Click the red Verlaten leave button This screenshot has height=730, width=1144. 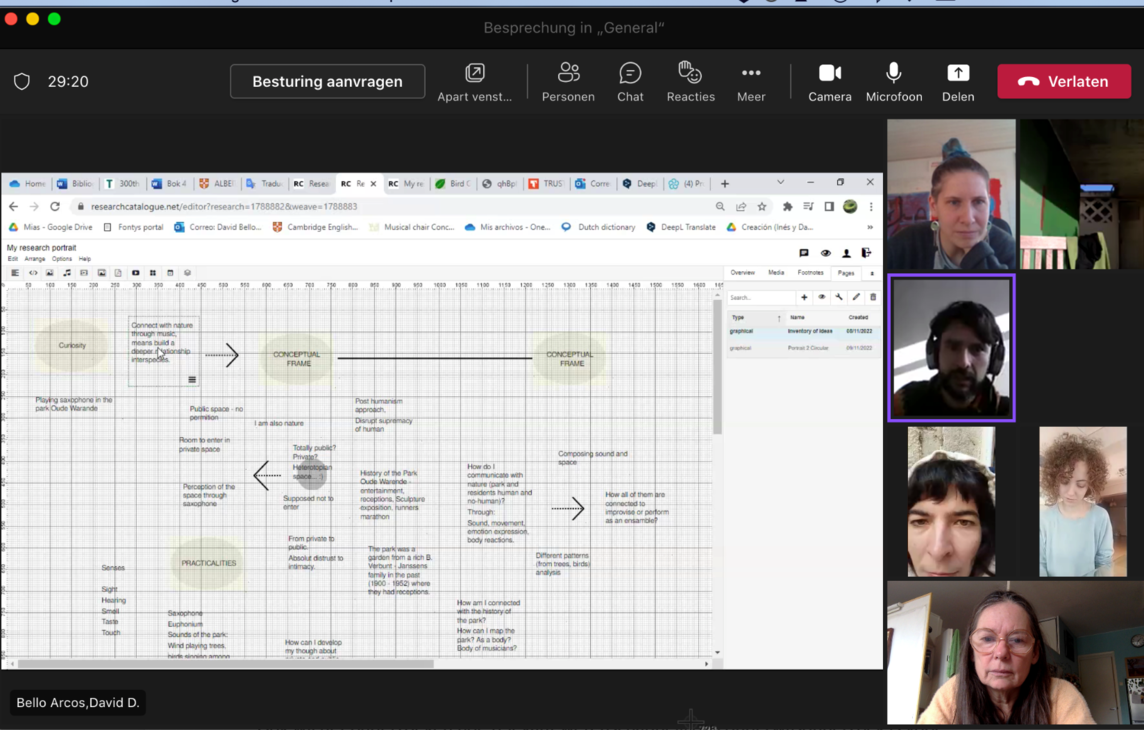click(x=1063, y=82)
